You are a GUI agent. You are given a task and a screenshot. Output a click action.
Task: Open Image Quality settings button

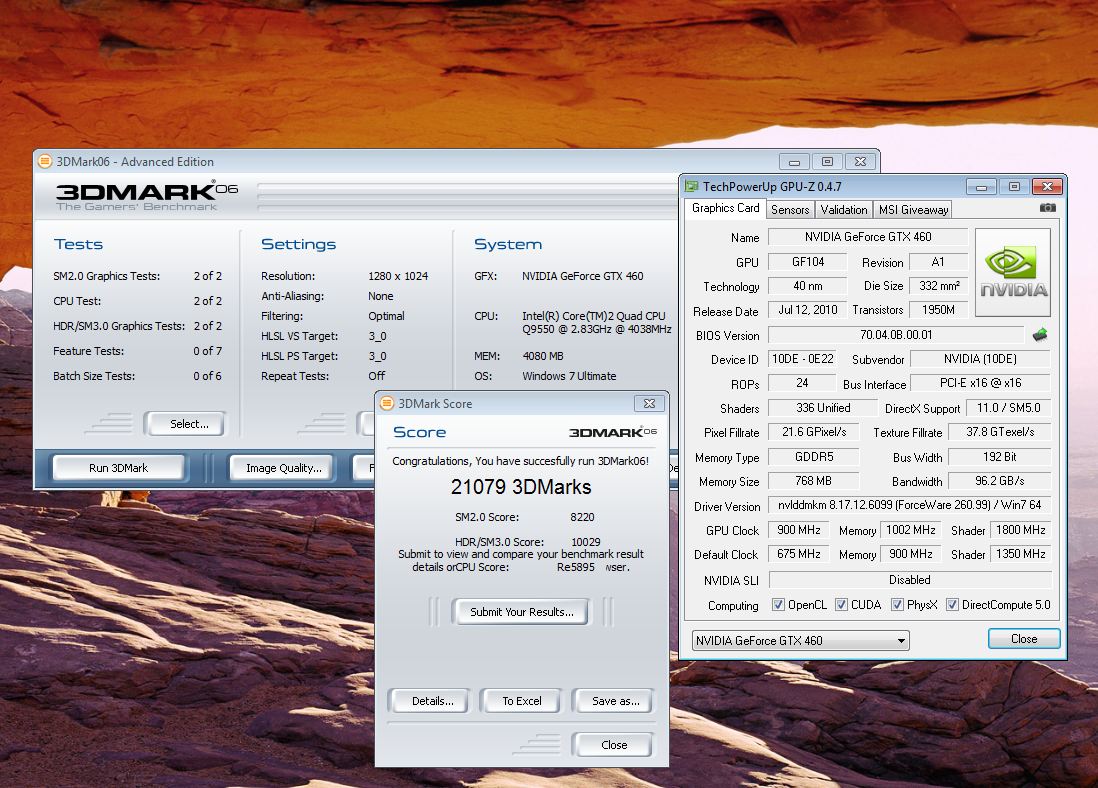(284, 468)
